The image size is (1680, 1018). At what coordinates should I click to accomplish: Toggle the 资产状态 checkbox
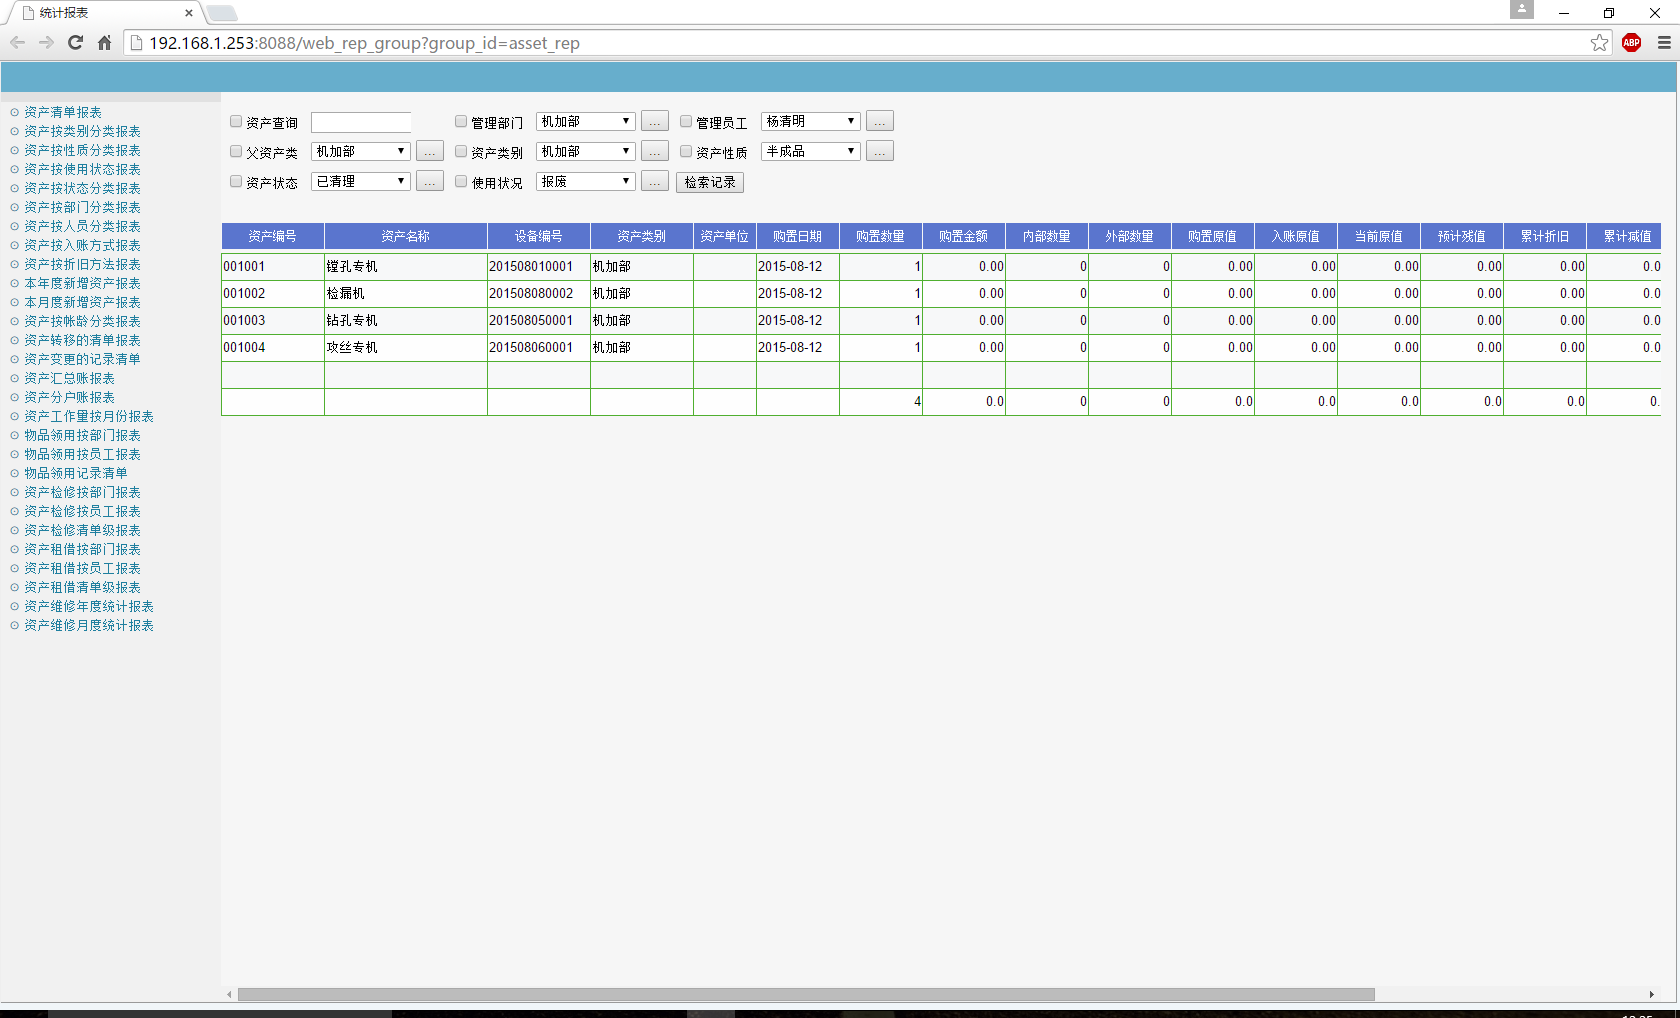click(236, 181)
